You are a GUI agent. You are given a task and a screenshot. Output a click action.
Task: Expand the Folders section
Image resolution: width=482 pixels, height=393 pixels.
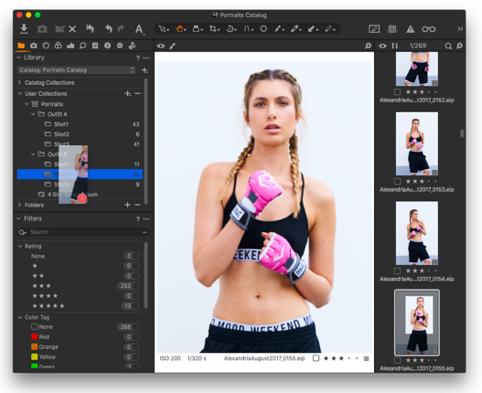tap(19, 205)
